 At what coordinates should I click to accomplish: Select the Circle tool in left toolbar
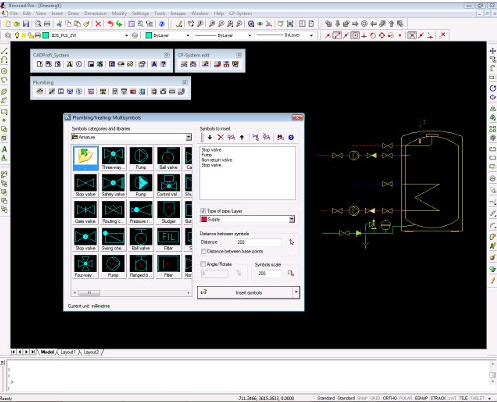(x=4, y=71)
